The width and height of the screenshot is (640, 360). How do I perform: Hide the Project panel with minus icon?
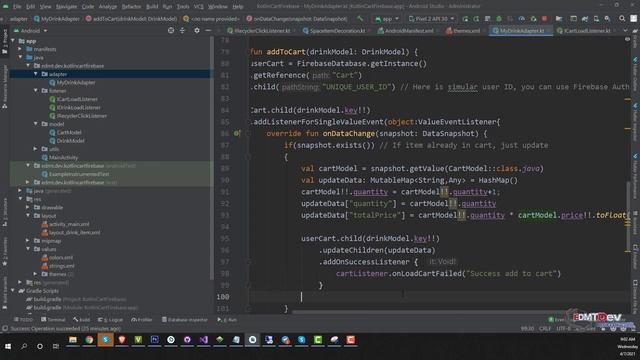point(208,31)
